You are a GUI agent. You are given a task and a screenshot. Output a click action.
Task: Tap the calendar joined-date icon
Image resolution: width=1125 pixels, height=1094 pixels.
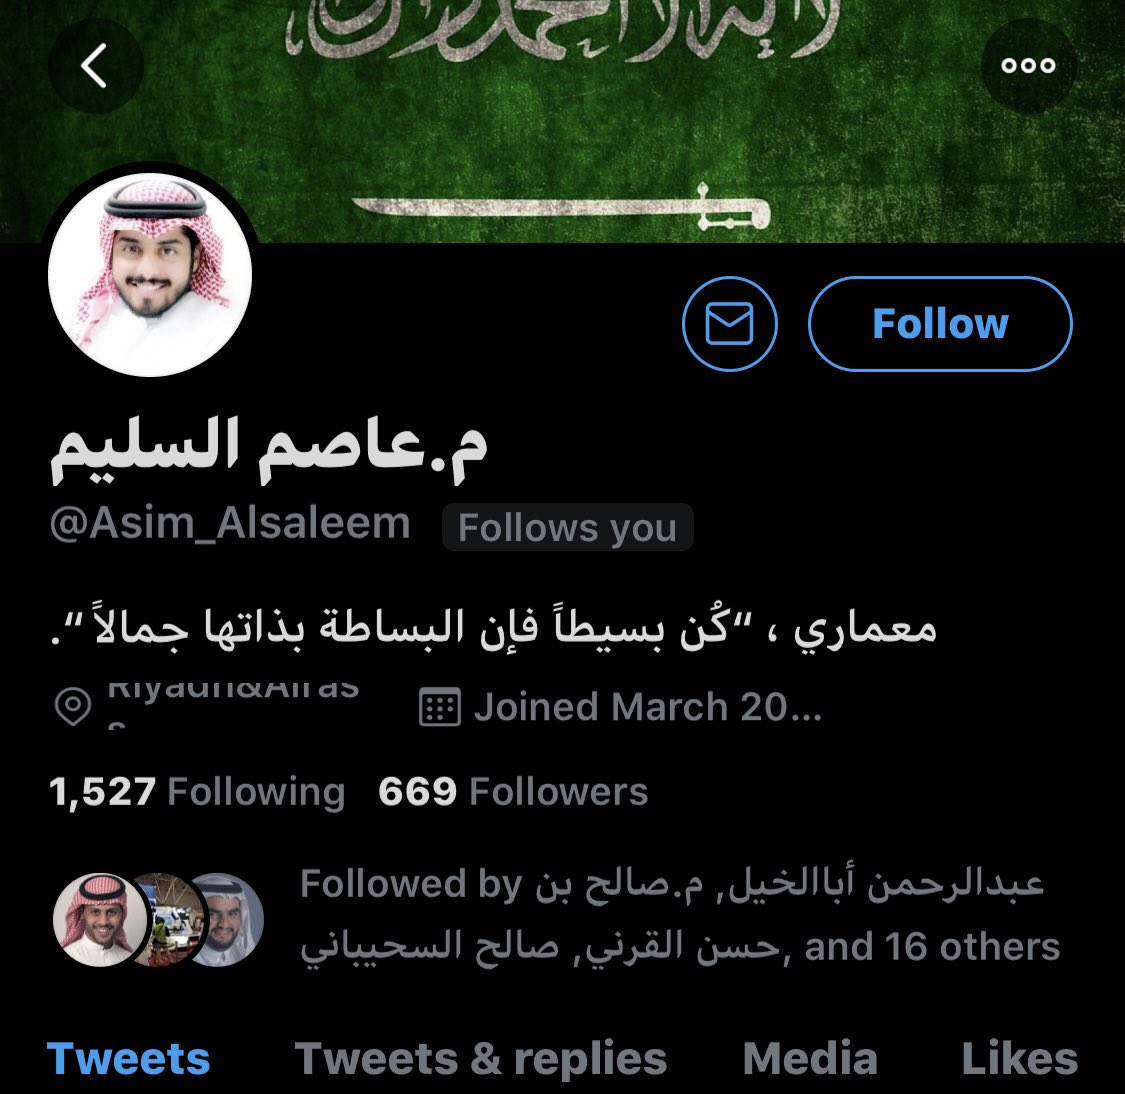[439, 707]
